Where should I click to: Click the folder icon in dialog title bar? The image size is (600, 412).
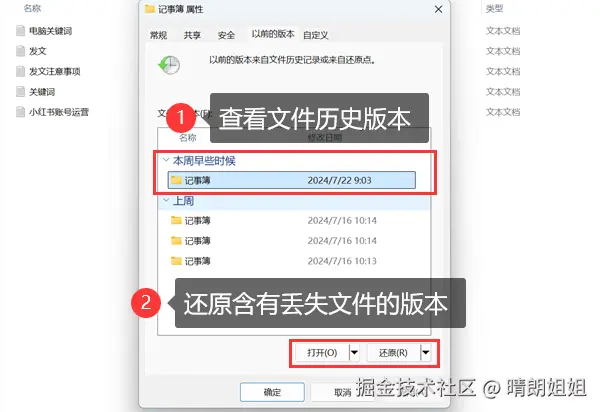[150, 8]
